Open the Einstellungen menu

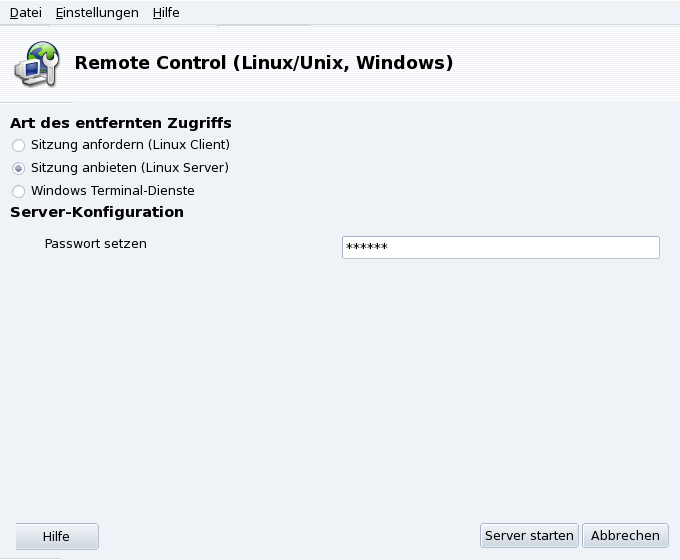[x=97, y=13]
